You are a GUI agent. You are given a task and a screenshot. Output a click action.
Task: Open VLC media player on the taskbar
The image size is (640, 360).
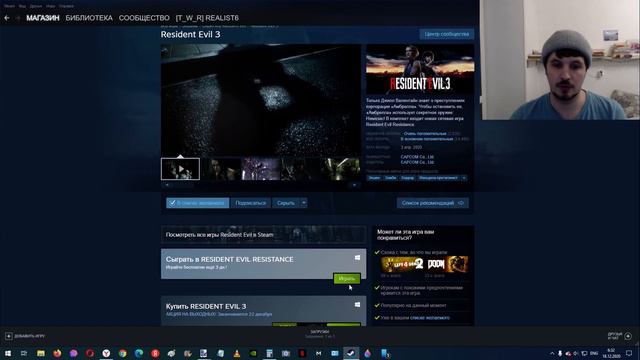[x=237, y=353]
